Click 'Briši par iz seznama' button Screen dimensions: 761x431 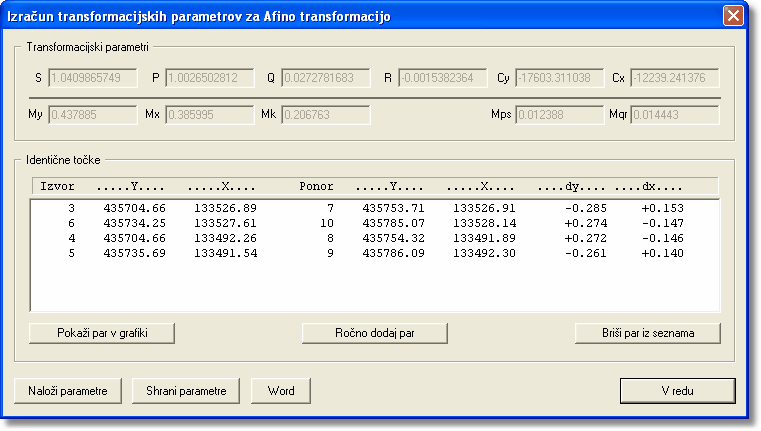click(x=648, y=332)
